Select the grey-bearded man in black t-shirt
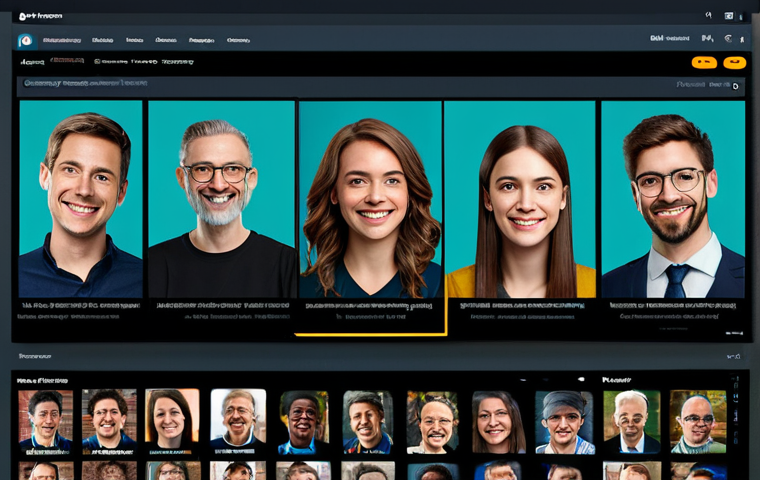Image resolution: width=760 pixels, height=480 pixels. (x=222, y=199)
